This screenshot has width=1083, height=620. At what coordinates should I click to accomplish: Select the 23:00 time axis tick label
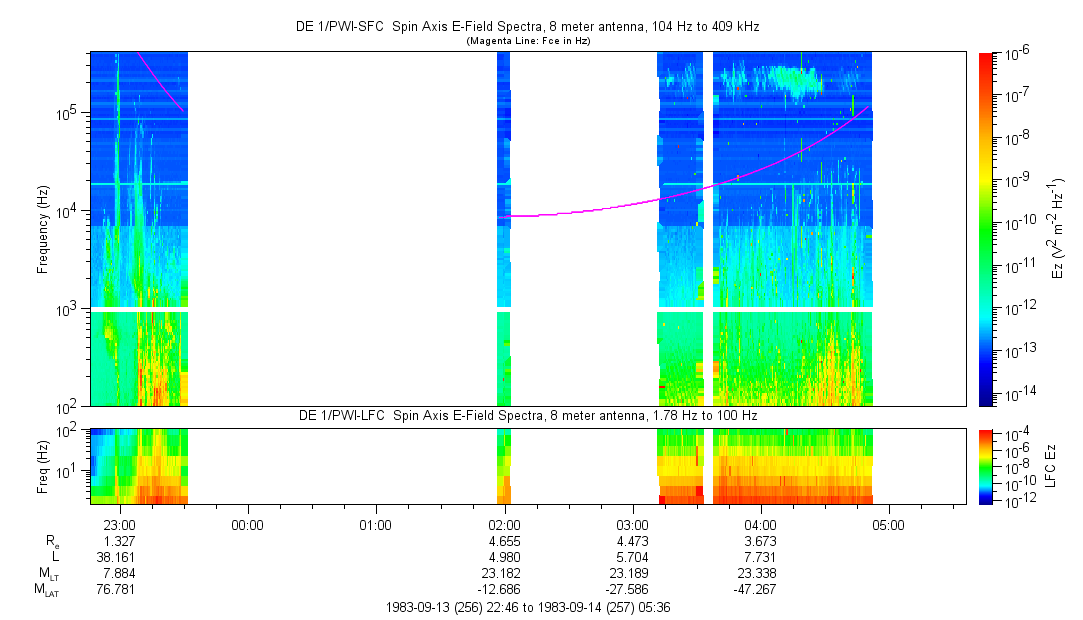click(119, 524)
